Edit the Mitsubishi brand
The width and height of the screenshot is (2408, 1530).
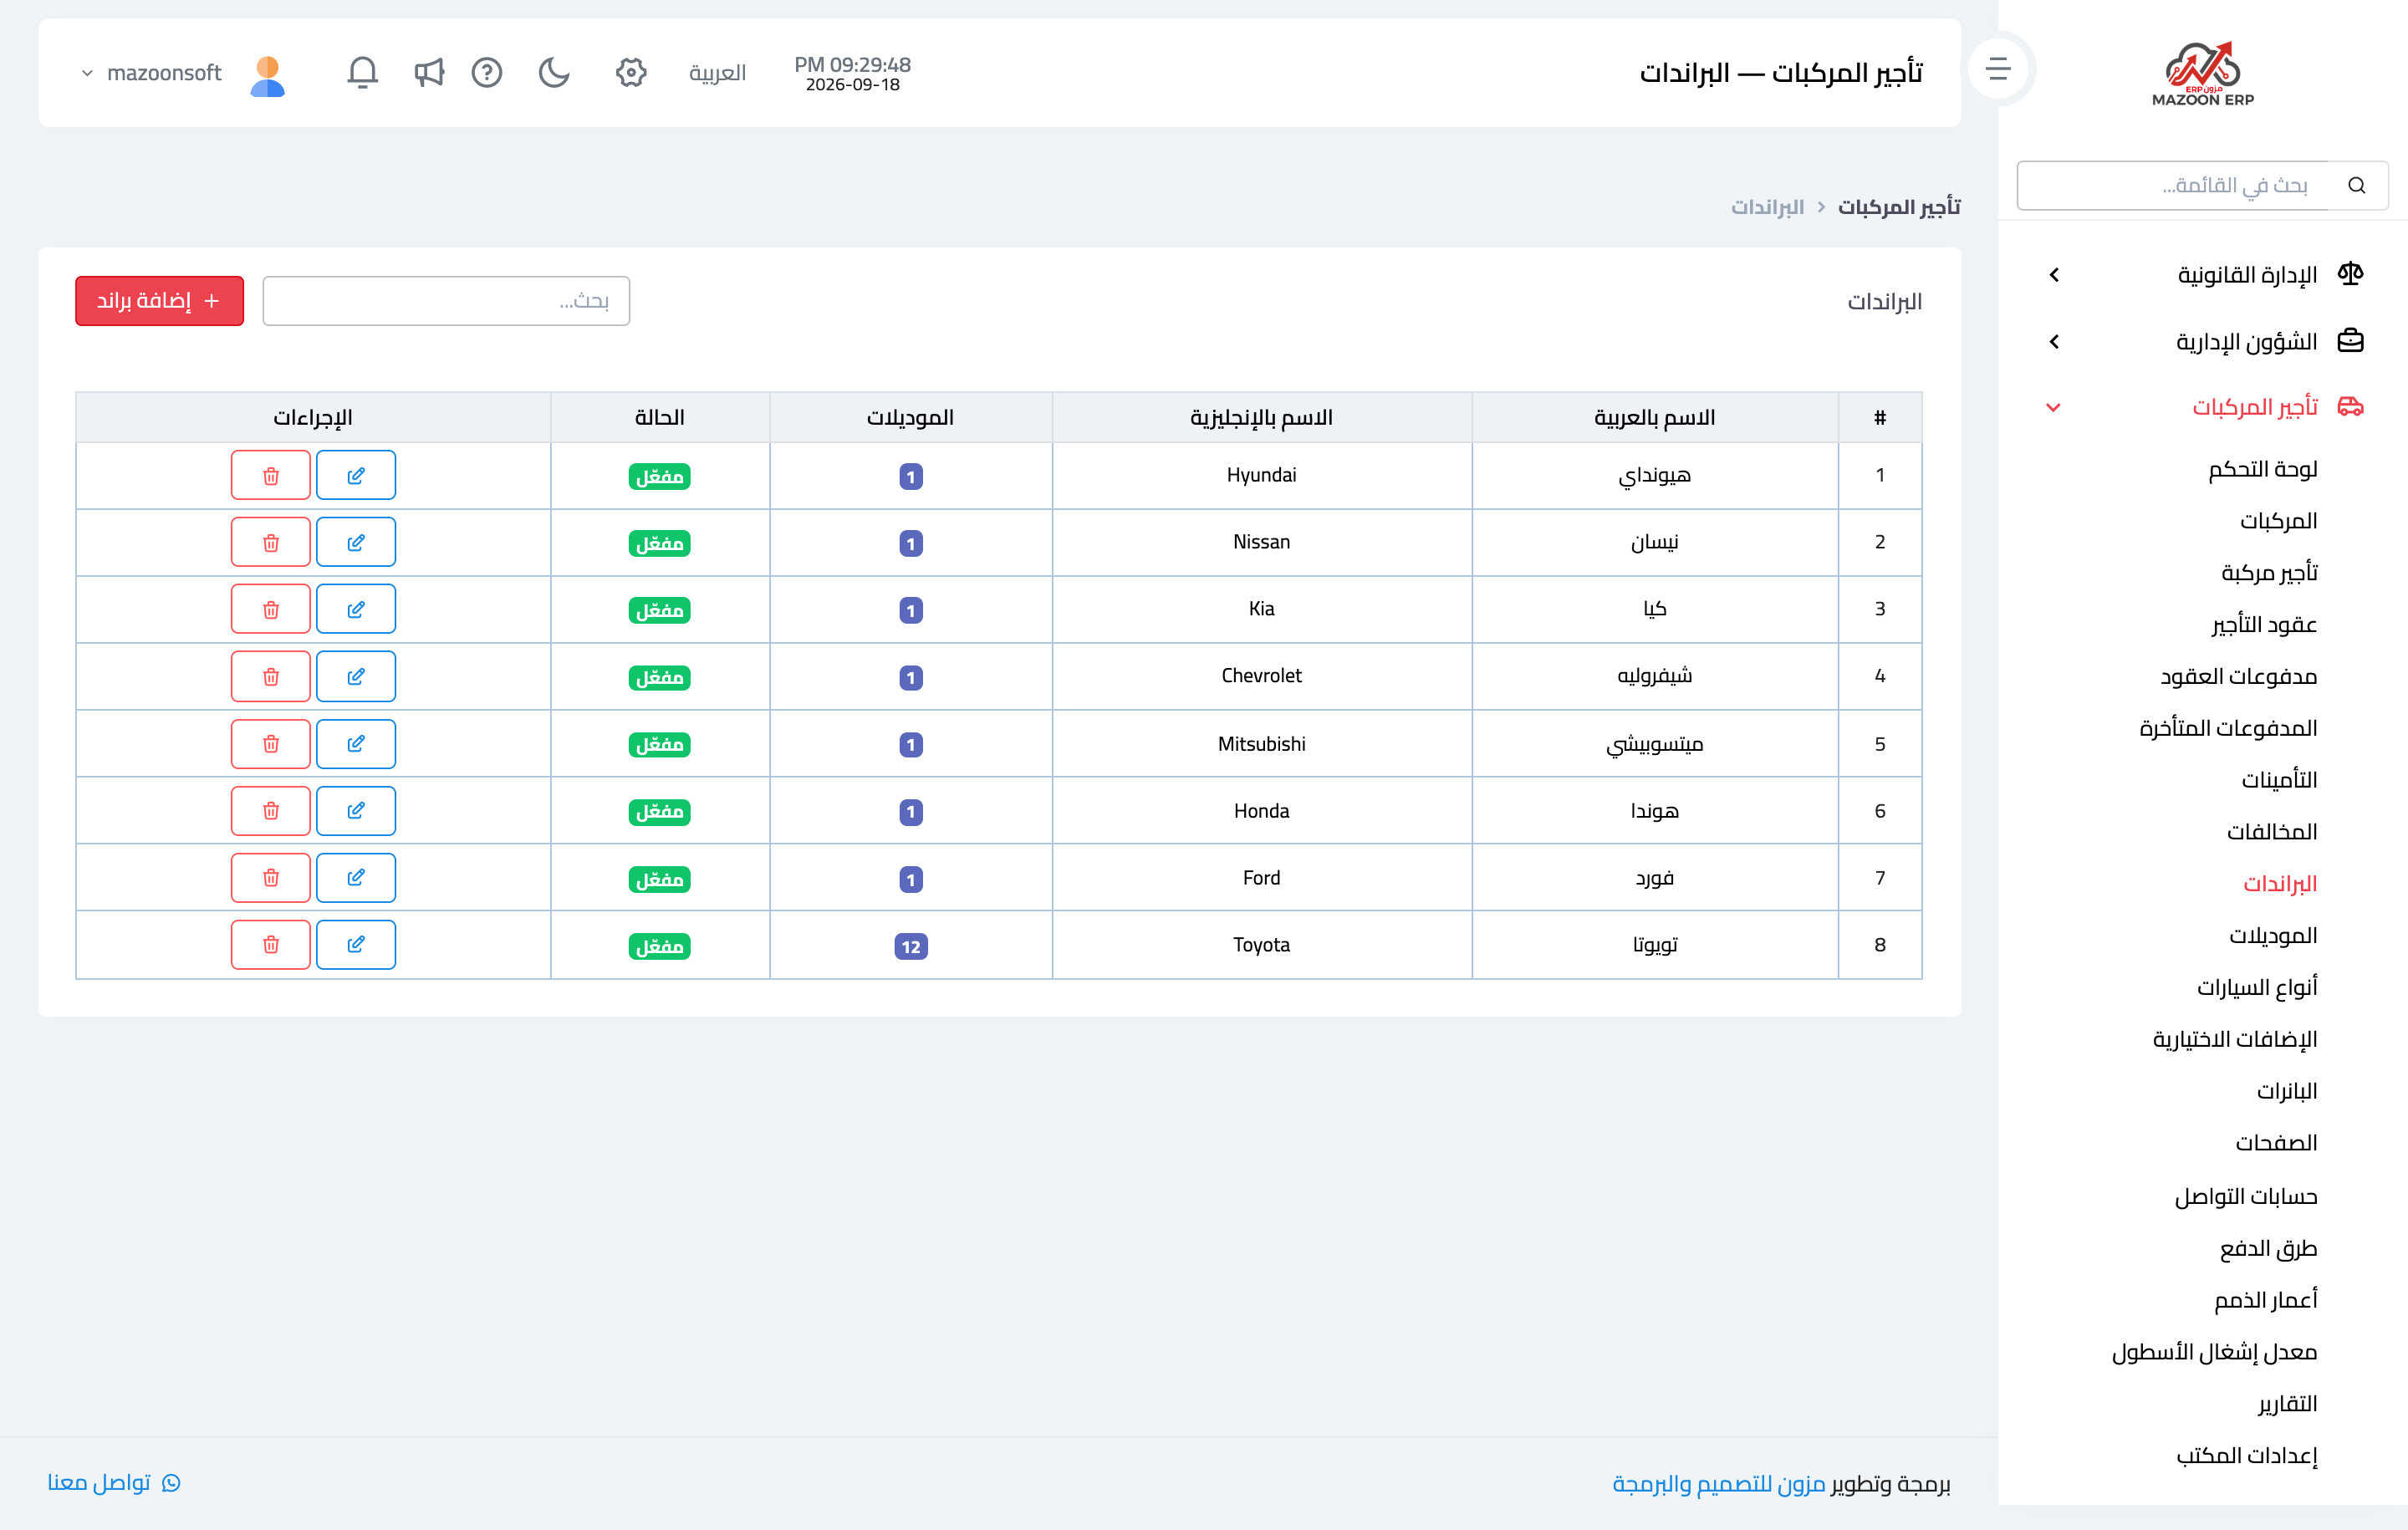[356, 744]
